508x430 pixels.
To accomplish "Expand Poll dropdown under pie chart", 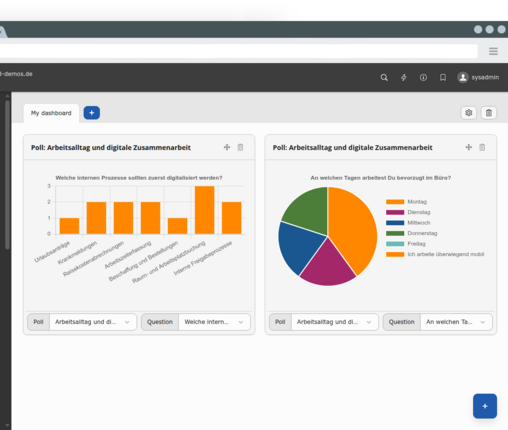I will (x=335, y=322).
